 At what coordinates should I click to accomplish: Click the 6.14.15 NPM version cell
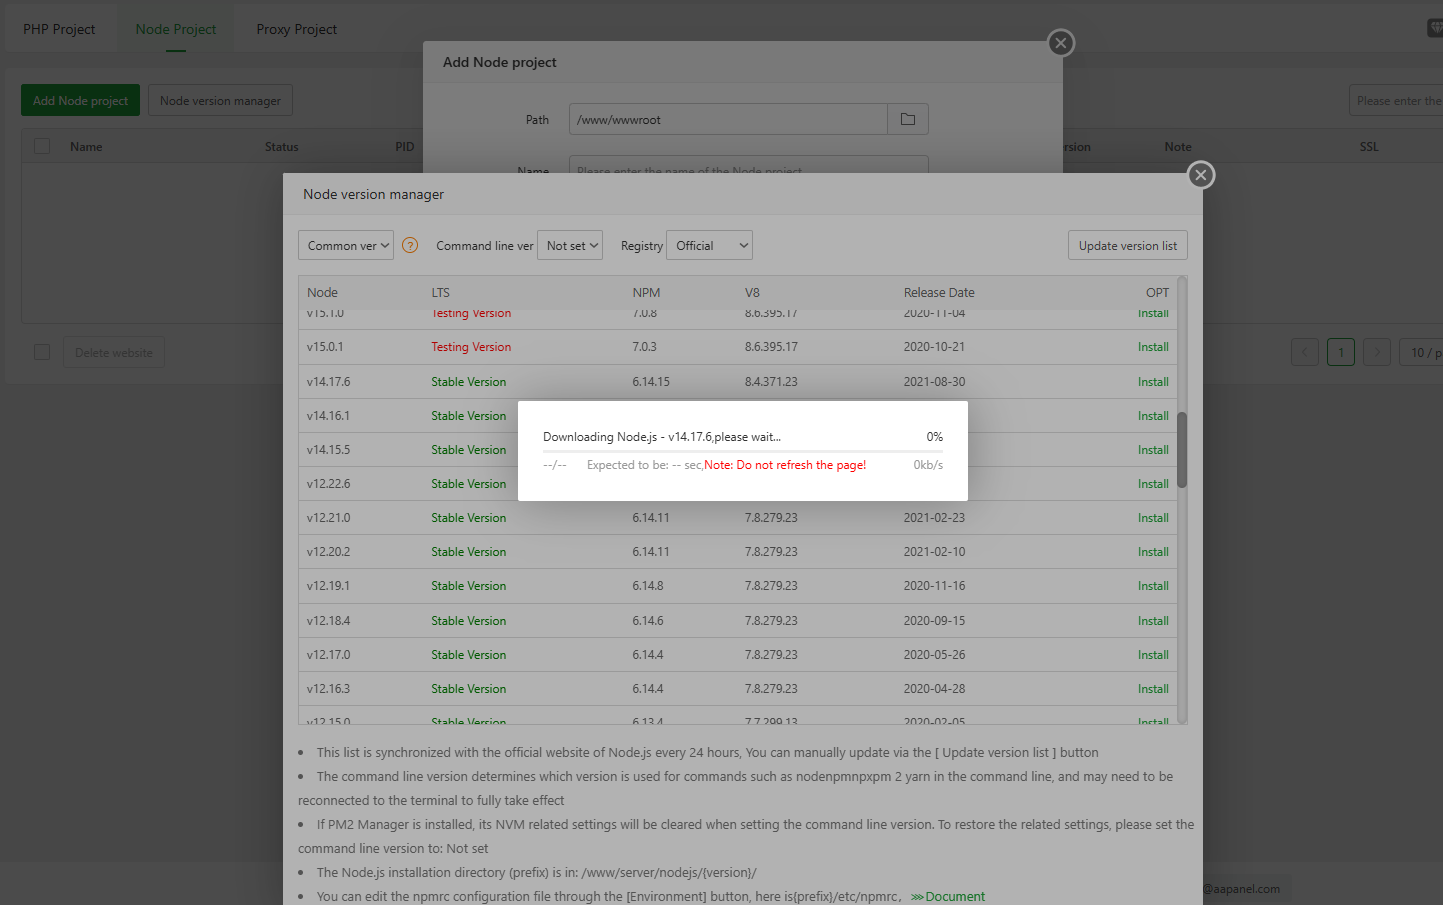click(651, 382)
